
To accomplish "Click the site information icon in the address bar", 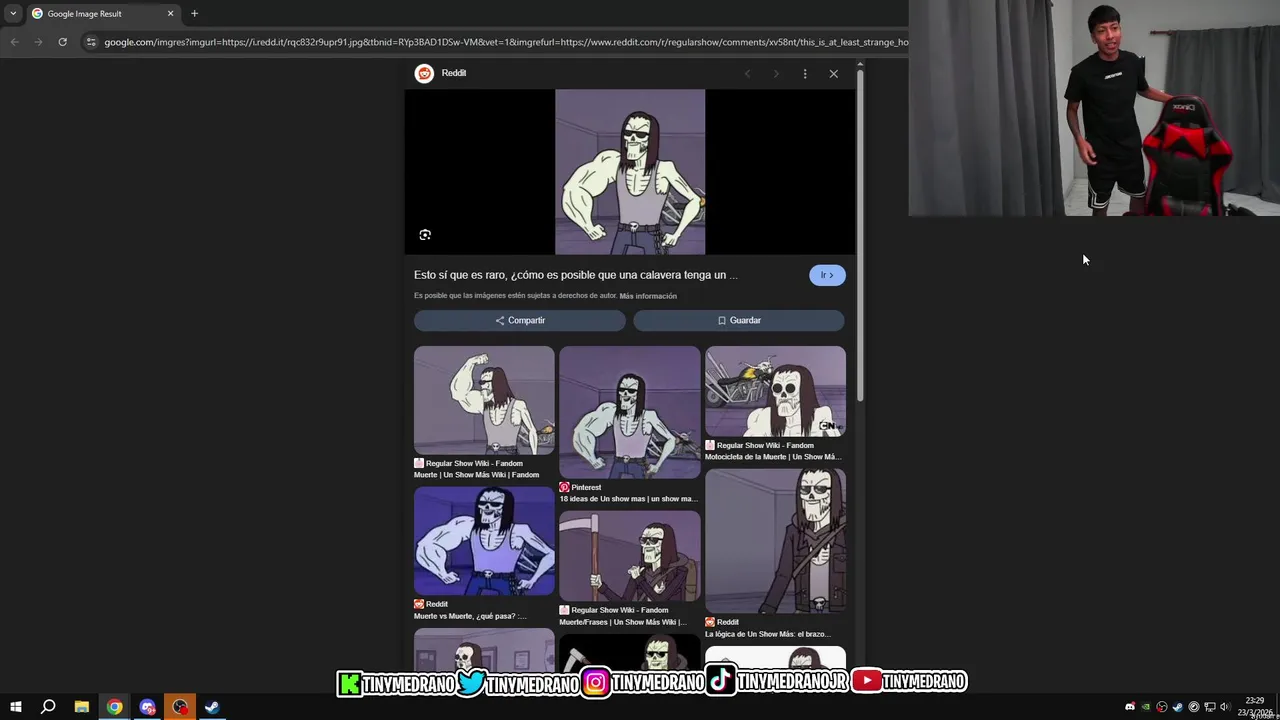I will pyautogui.click(x=91, y=42).
